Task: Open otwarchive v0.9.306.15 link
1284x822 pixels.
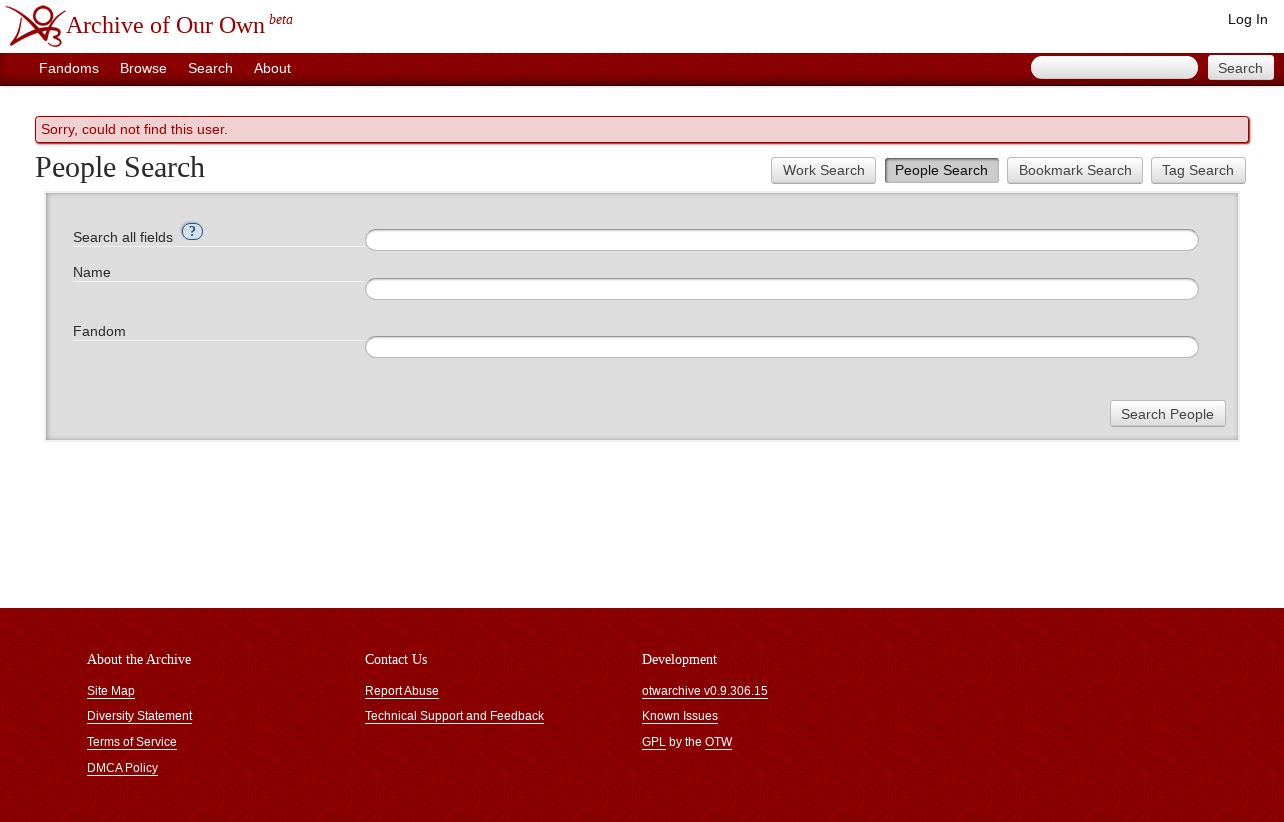Action: coord(705,691)
